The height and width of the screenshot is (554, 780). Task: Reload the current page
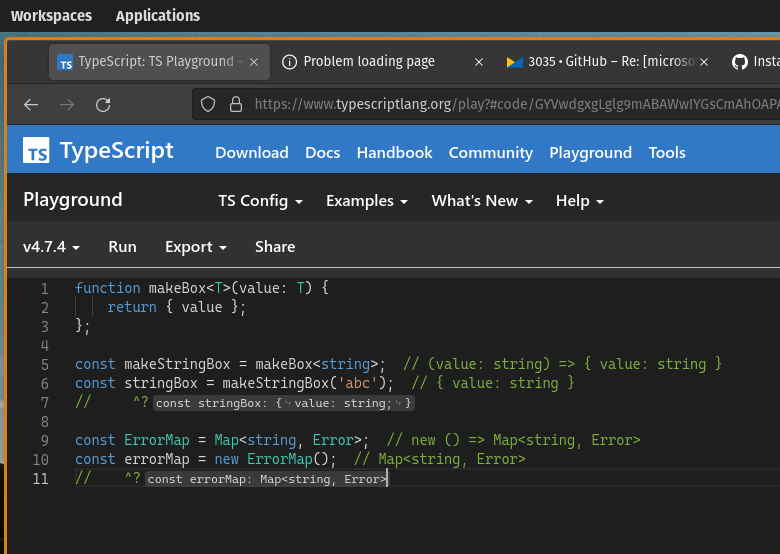pyautogui.click(x=103, y=104)
